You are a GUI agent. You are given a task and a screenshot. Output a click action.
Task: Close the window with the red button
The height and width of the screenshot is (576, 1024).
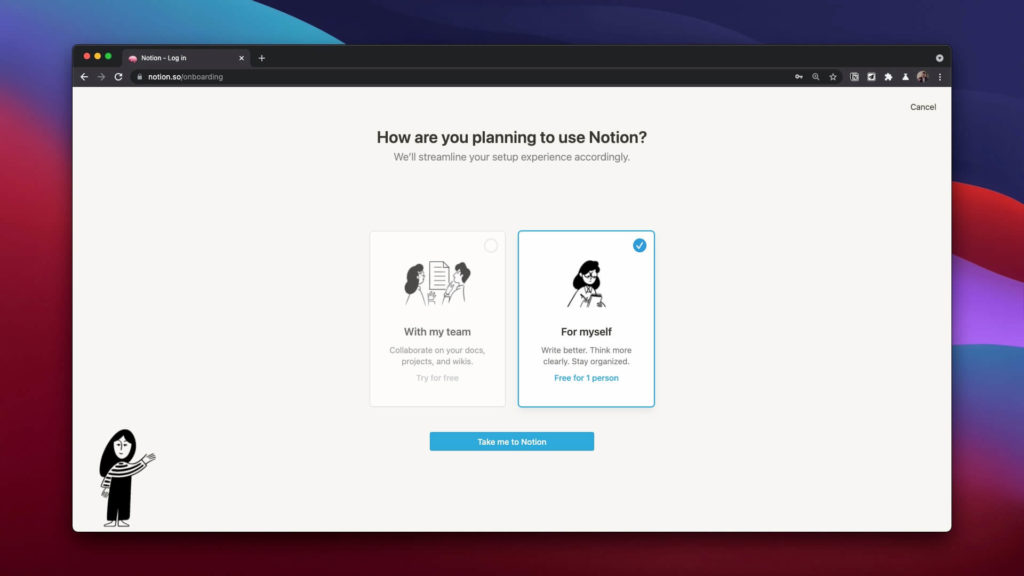click(87, 56)
